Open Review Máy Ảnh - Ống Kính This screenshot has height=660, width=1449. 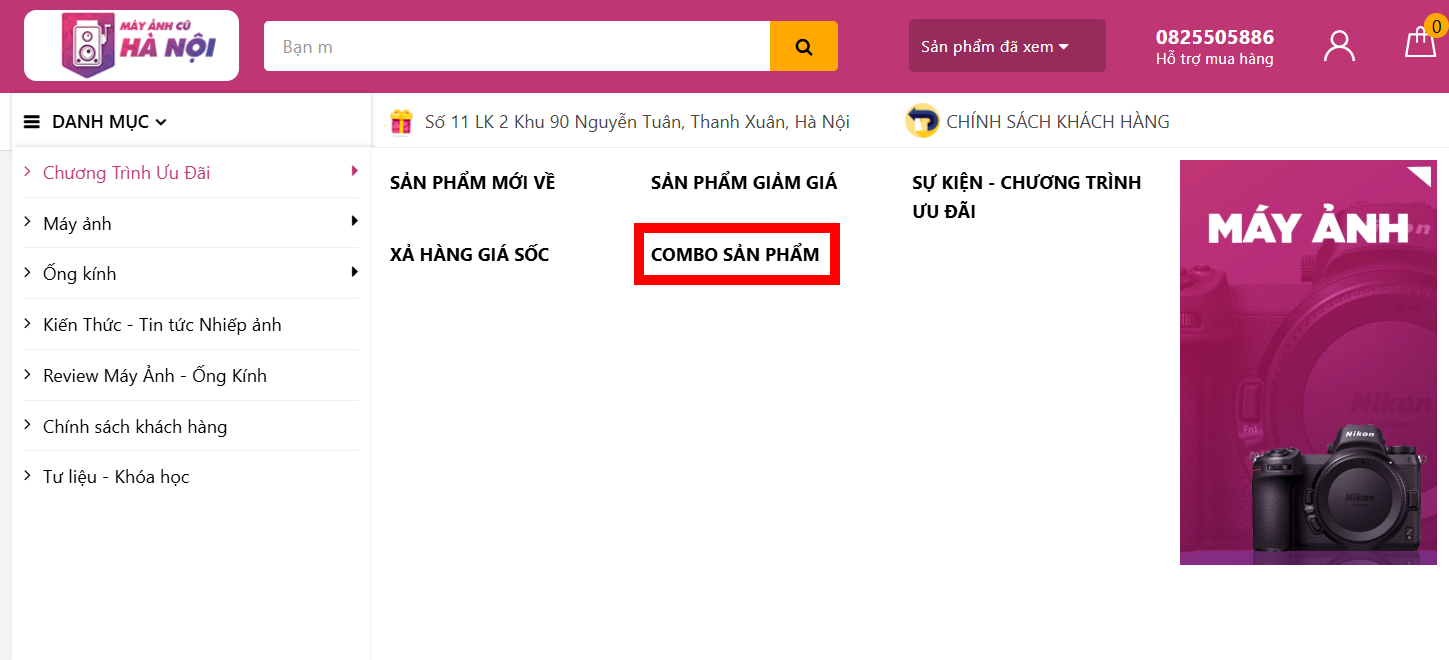[155, 376]
